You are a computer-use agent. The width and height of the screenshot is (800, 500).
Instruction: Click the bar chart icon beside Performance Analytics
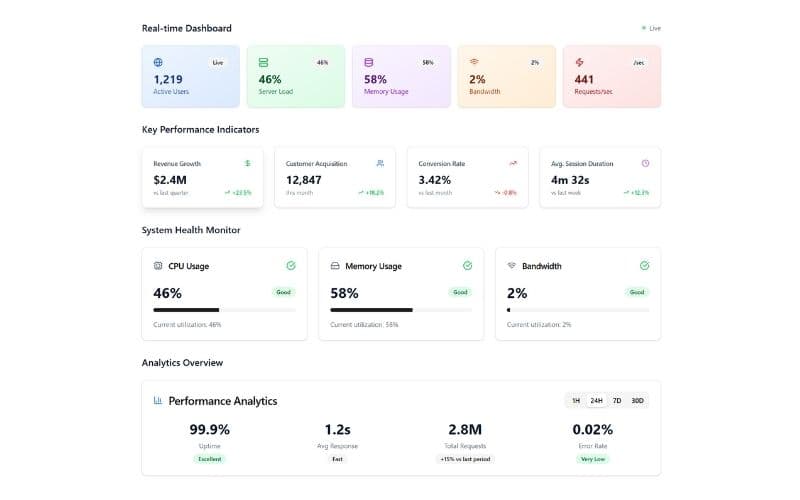pyautogui.click(x=158, y=401)
